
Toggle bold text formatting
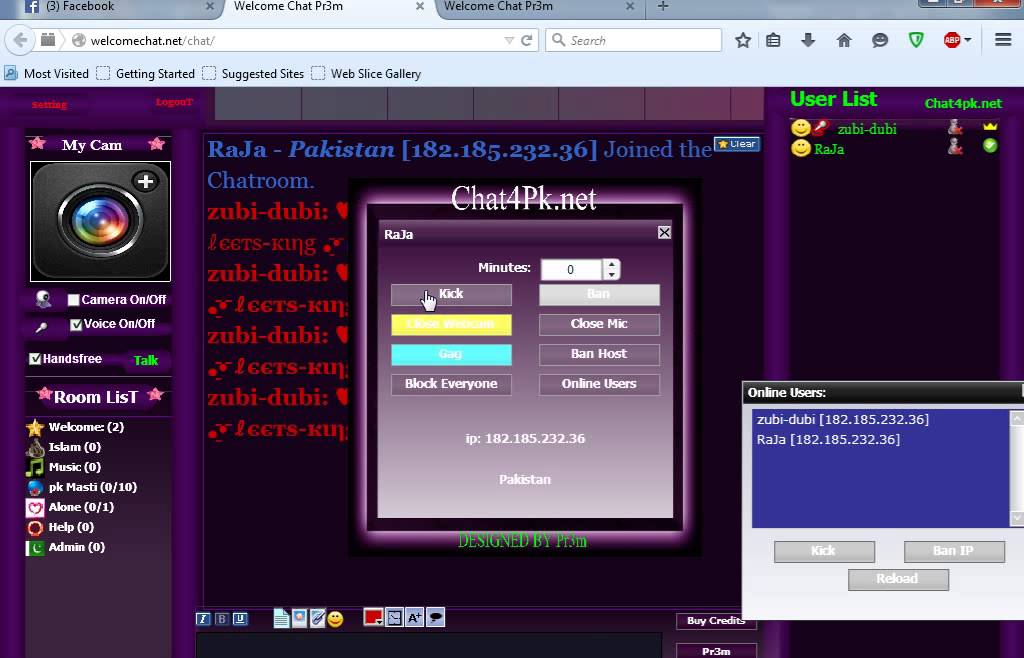[222, 619]
